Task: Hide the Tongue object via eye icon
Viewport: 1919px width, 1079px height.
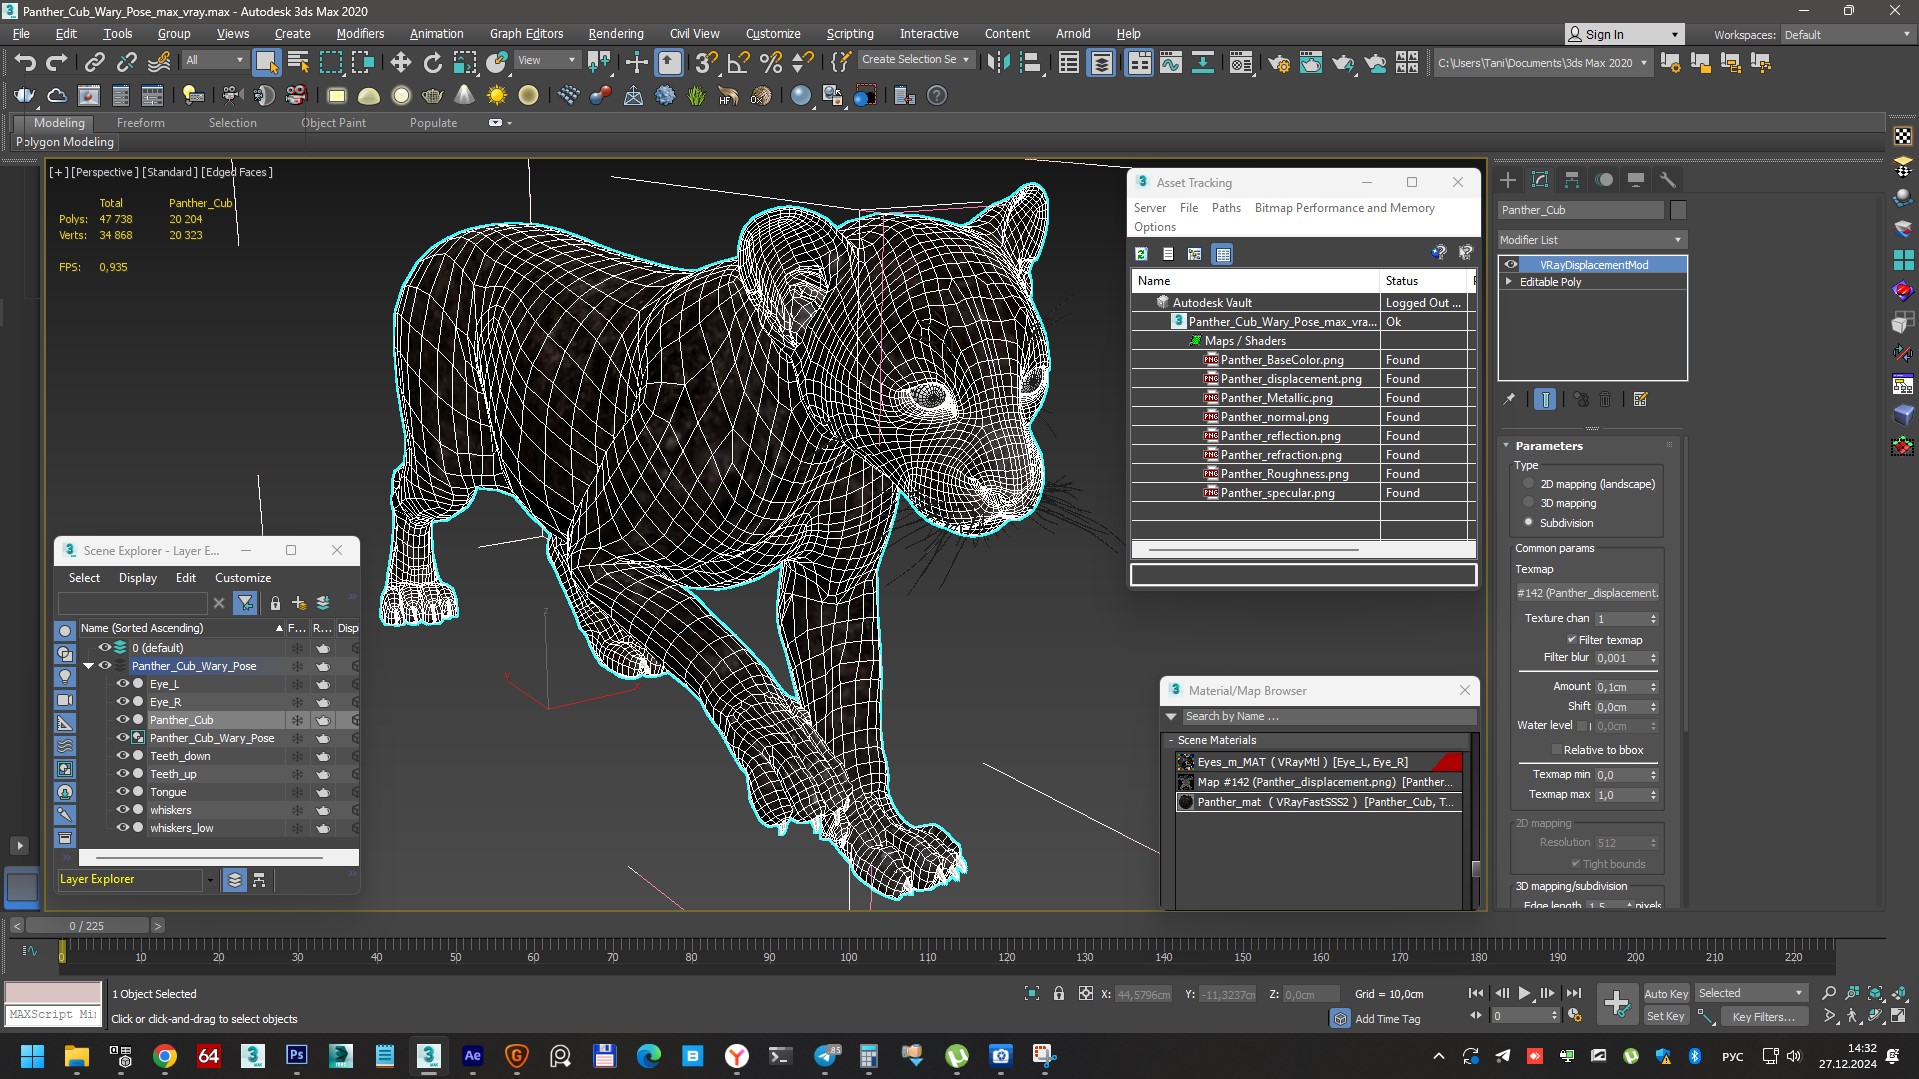Action: pyautogui.click(x=123, y=792)
